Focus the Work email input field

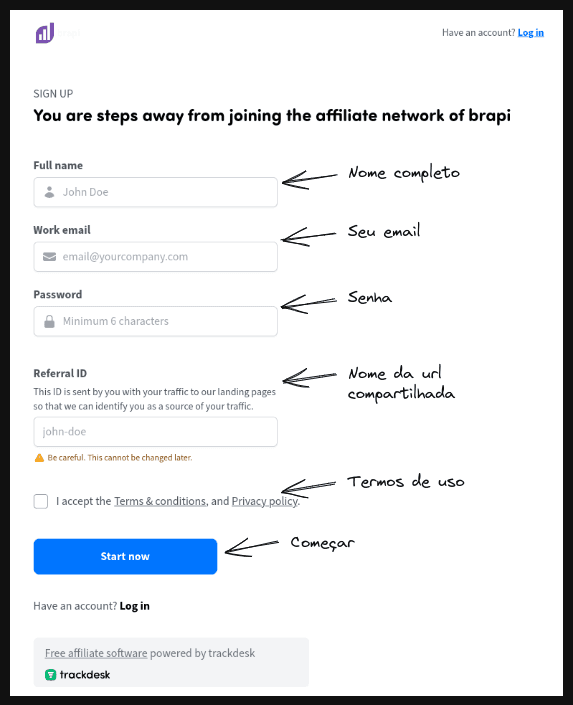tap(156, 257)
